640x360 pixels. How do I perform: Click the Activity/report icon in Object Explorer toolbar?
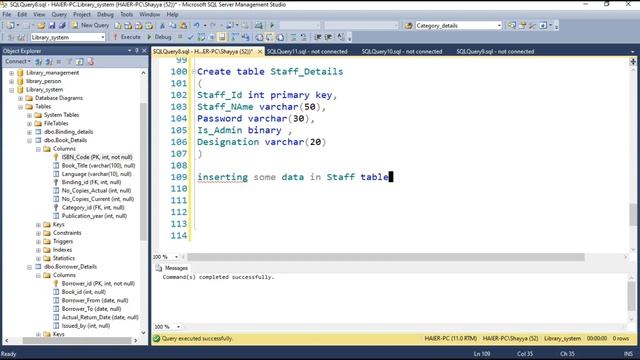click(90, 62)
